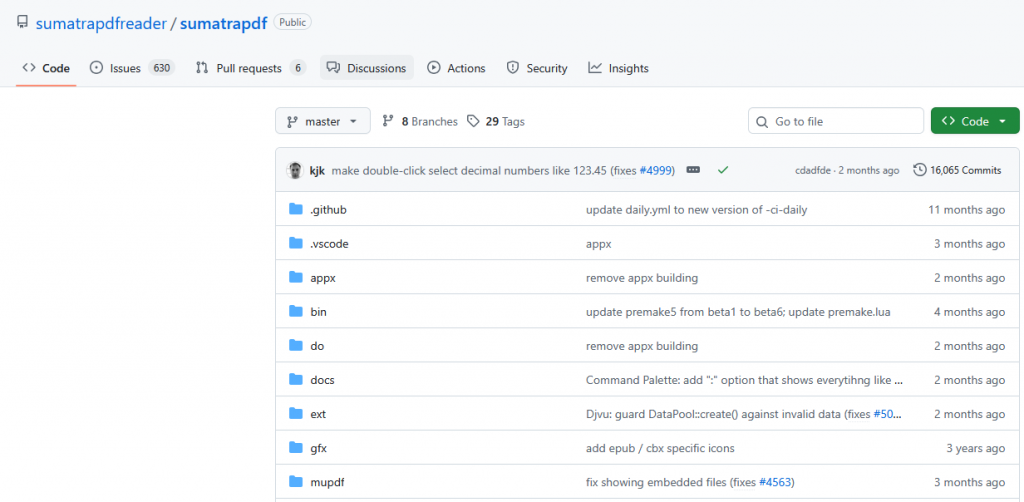The image size is (1024, 502).
Task: Click the Go to file search field
Action: 836,121
